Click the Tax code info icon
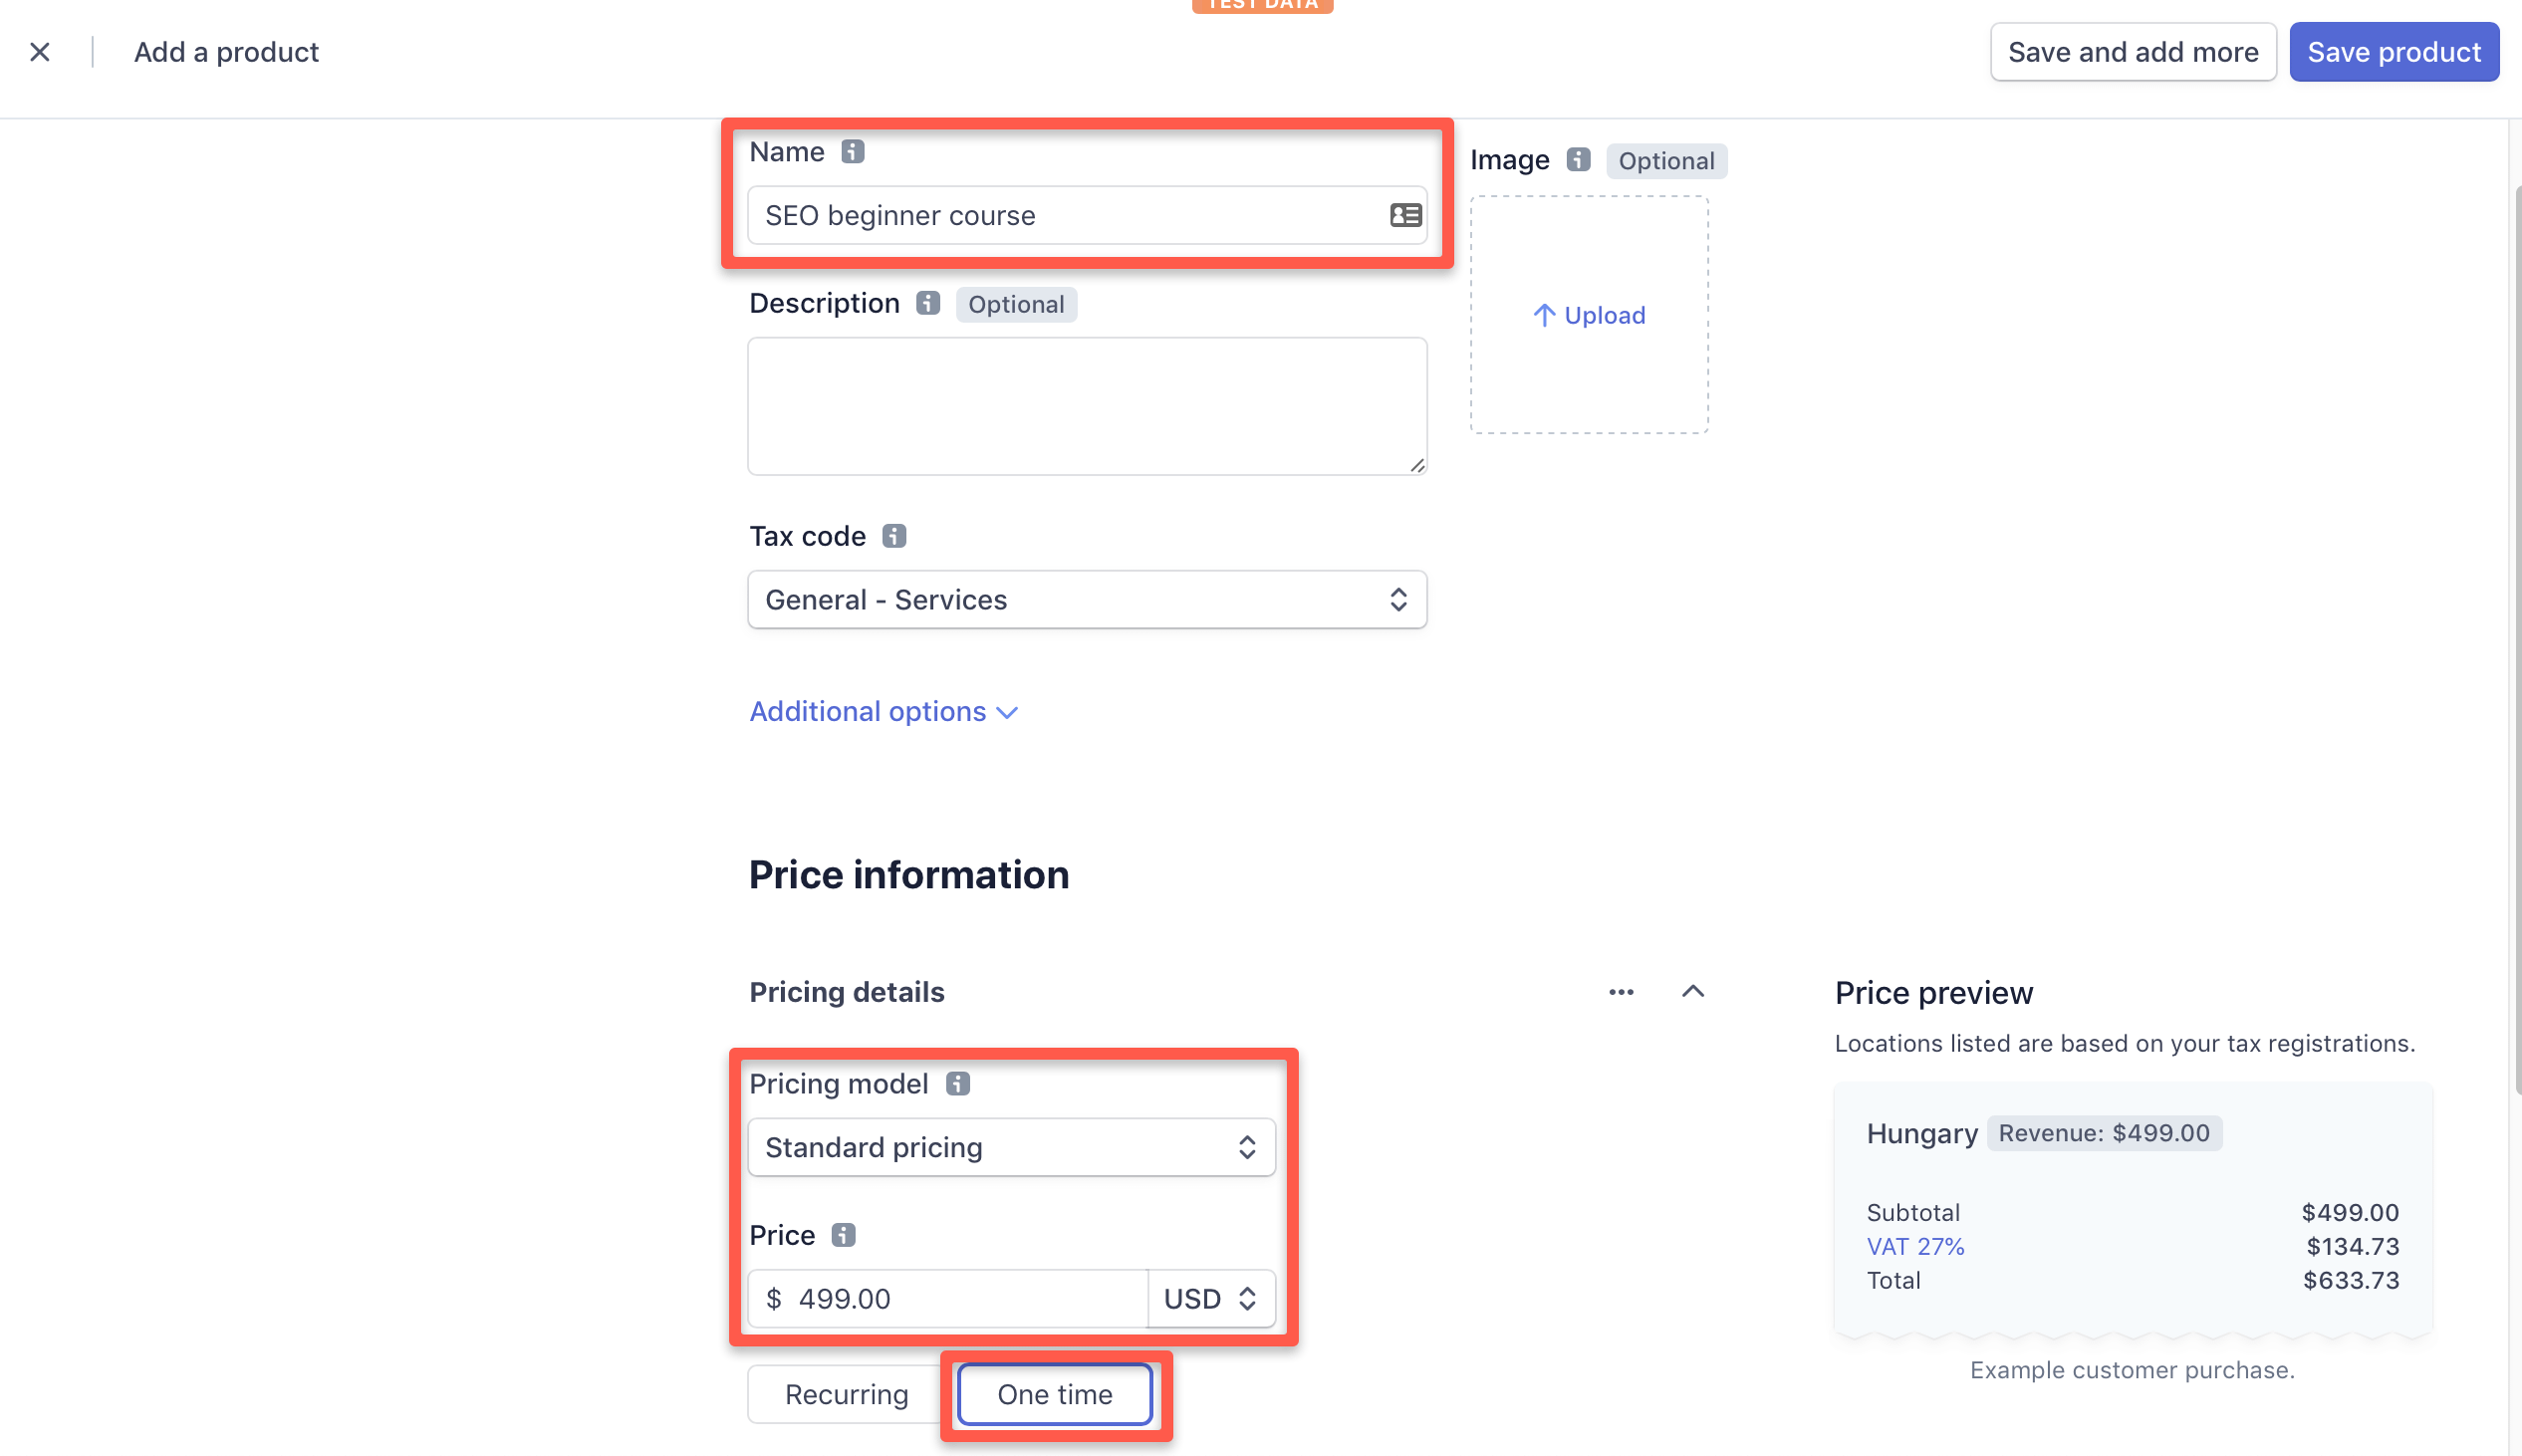The width and height of the screenshot is (2522, 1456). 893,536
